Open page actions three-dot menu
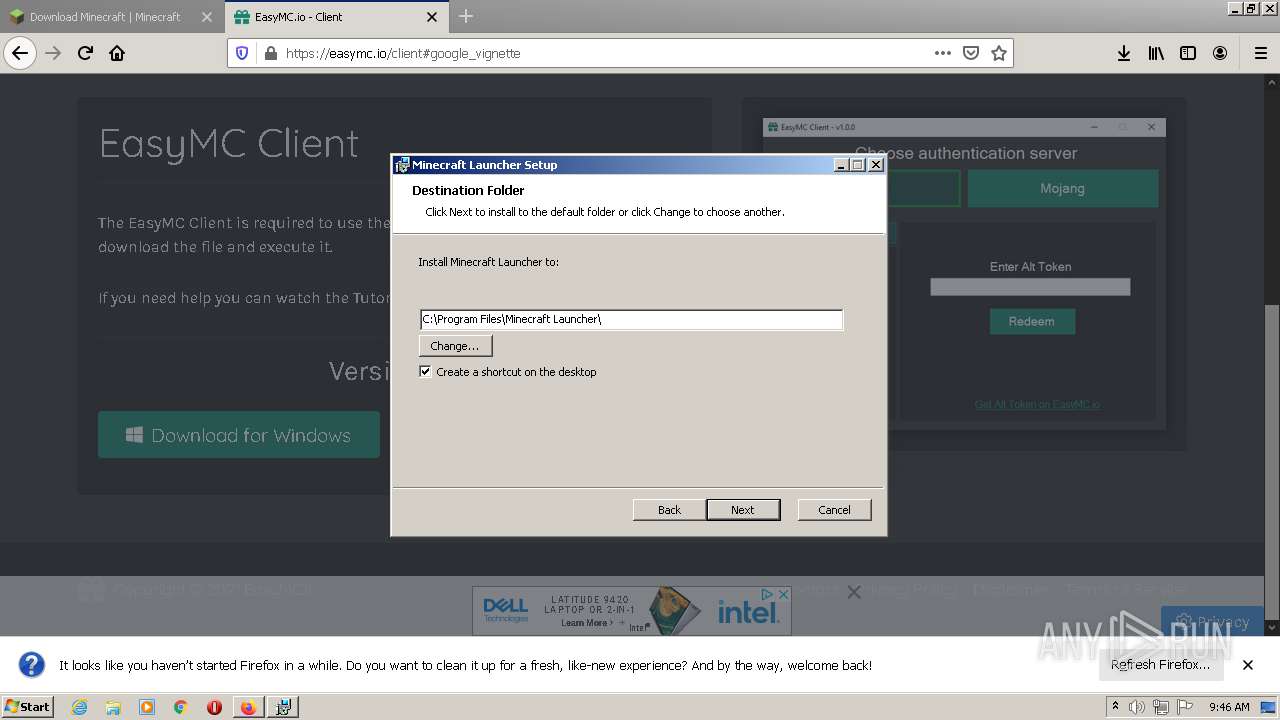Viewport: 1280px width, 720px height. pos(942,53)
